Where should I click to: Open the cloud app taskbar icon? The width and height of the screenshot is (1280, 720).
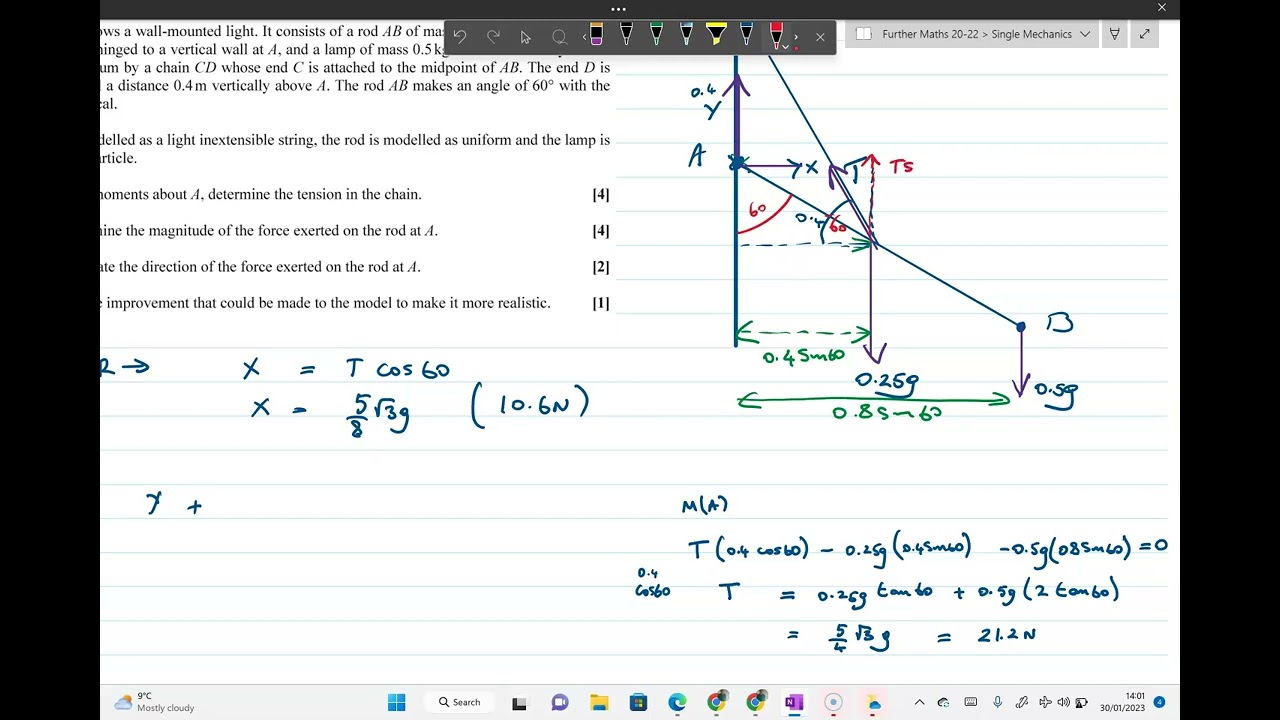point(873,703)
